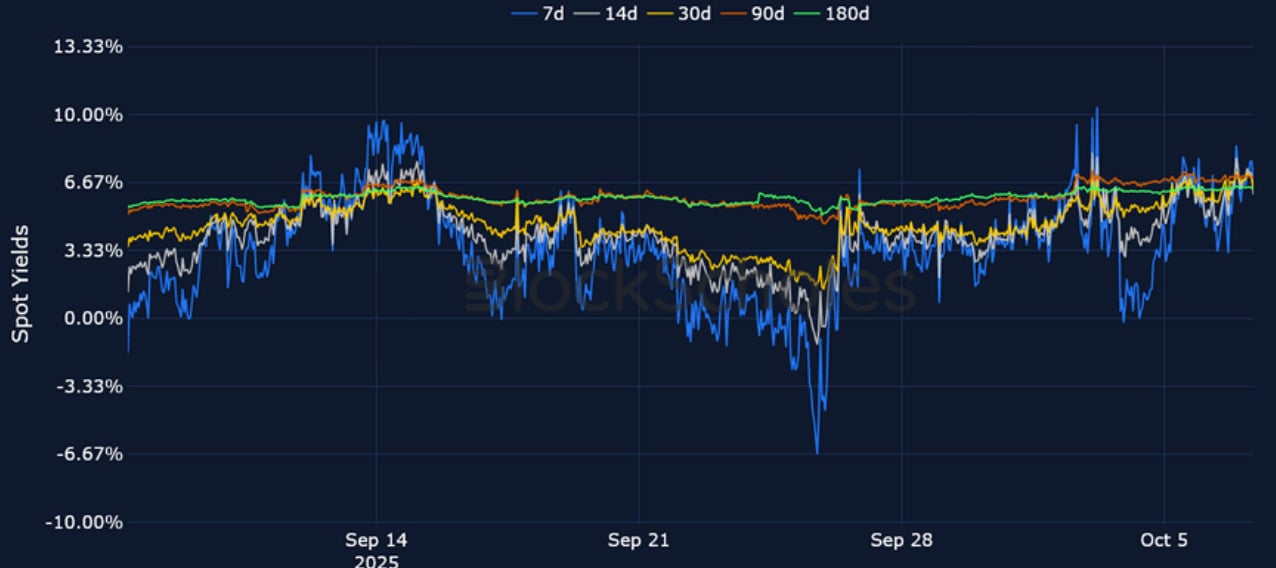This screenshot has width=1276, height=568.
Task: Click the Block Scholes watermark in chart center
Action: pyautogui.click(x=690, y=290)
